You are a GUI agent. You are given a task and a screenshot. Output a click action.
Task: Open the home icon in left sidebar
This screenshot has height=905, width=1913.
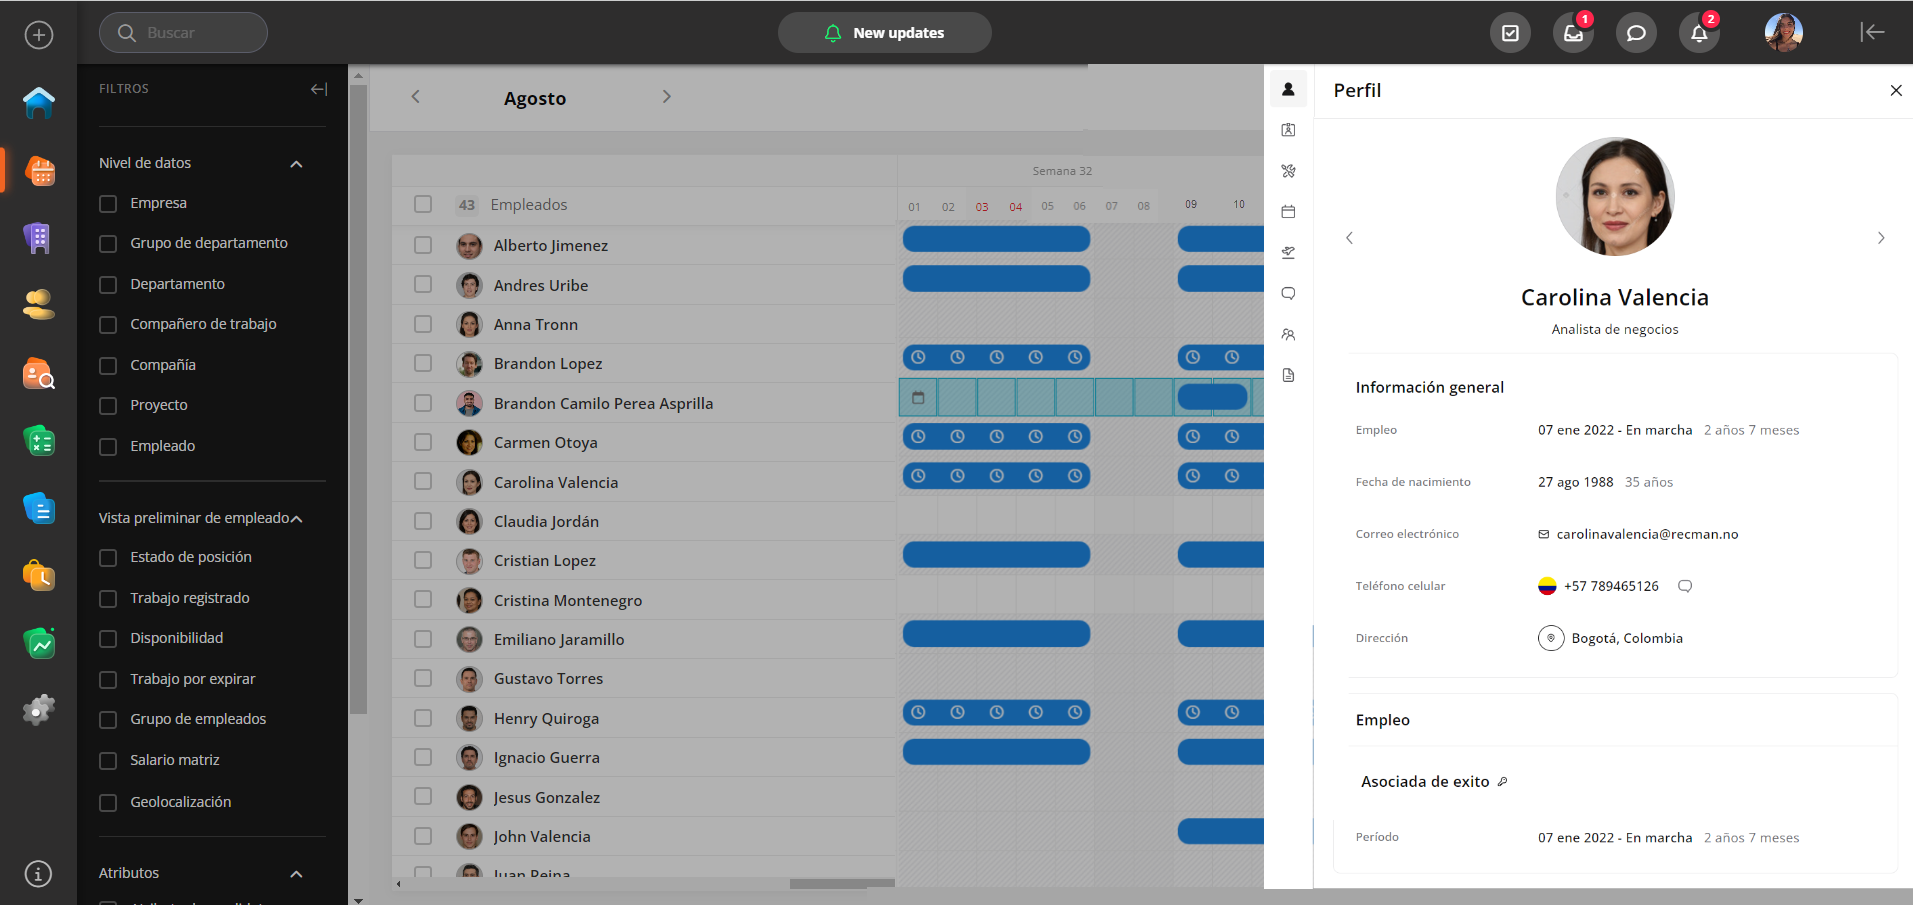point(39,102)
